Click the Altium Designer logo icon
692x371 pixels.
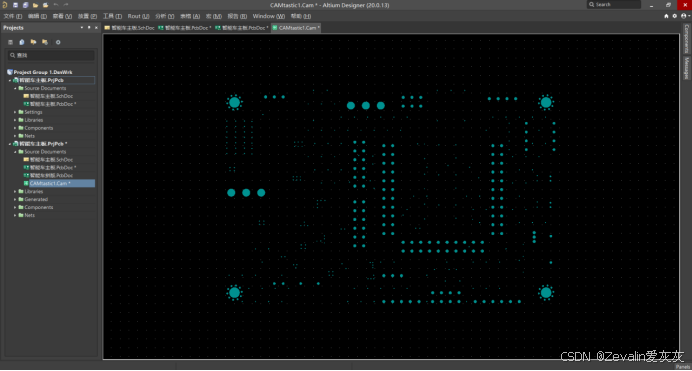pyautogui.click(x=5, y=5)
